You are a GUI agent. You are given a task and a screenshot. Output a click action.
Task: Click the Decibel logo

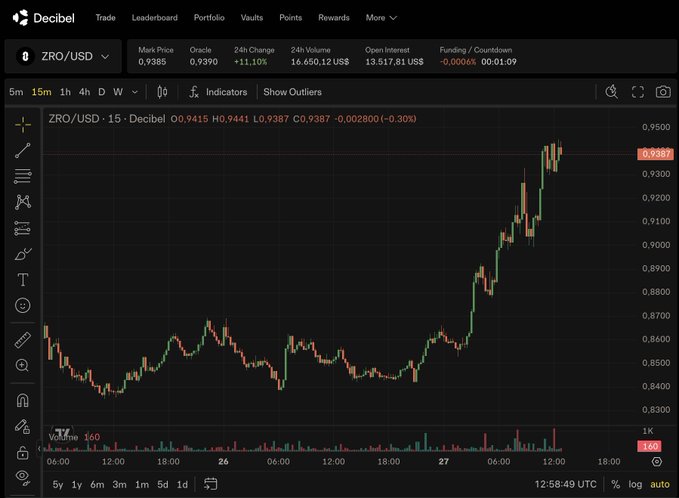[43, 18]
